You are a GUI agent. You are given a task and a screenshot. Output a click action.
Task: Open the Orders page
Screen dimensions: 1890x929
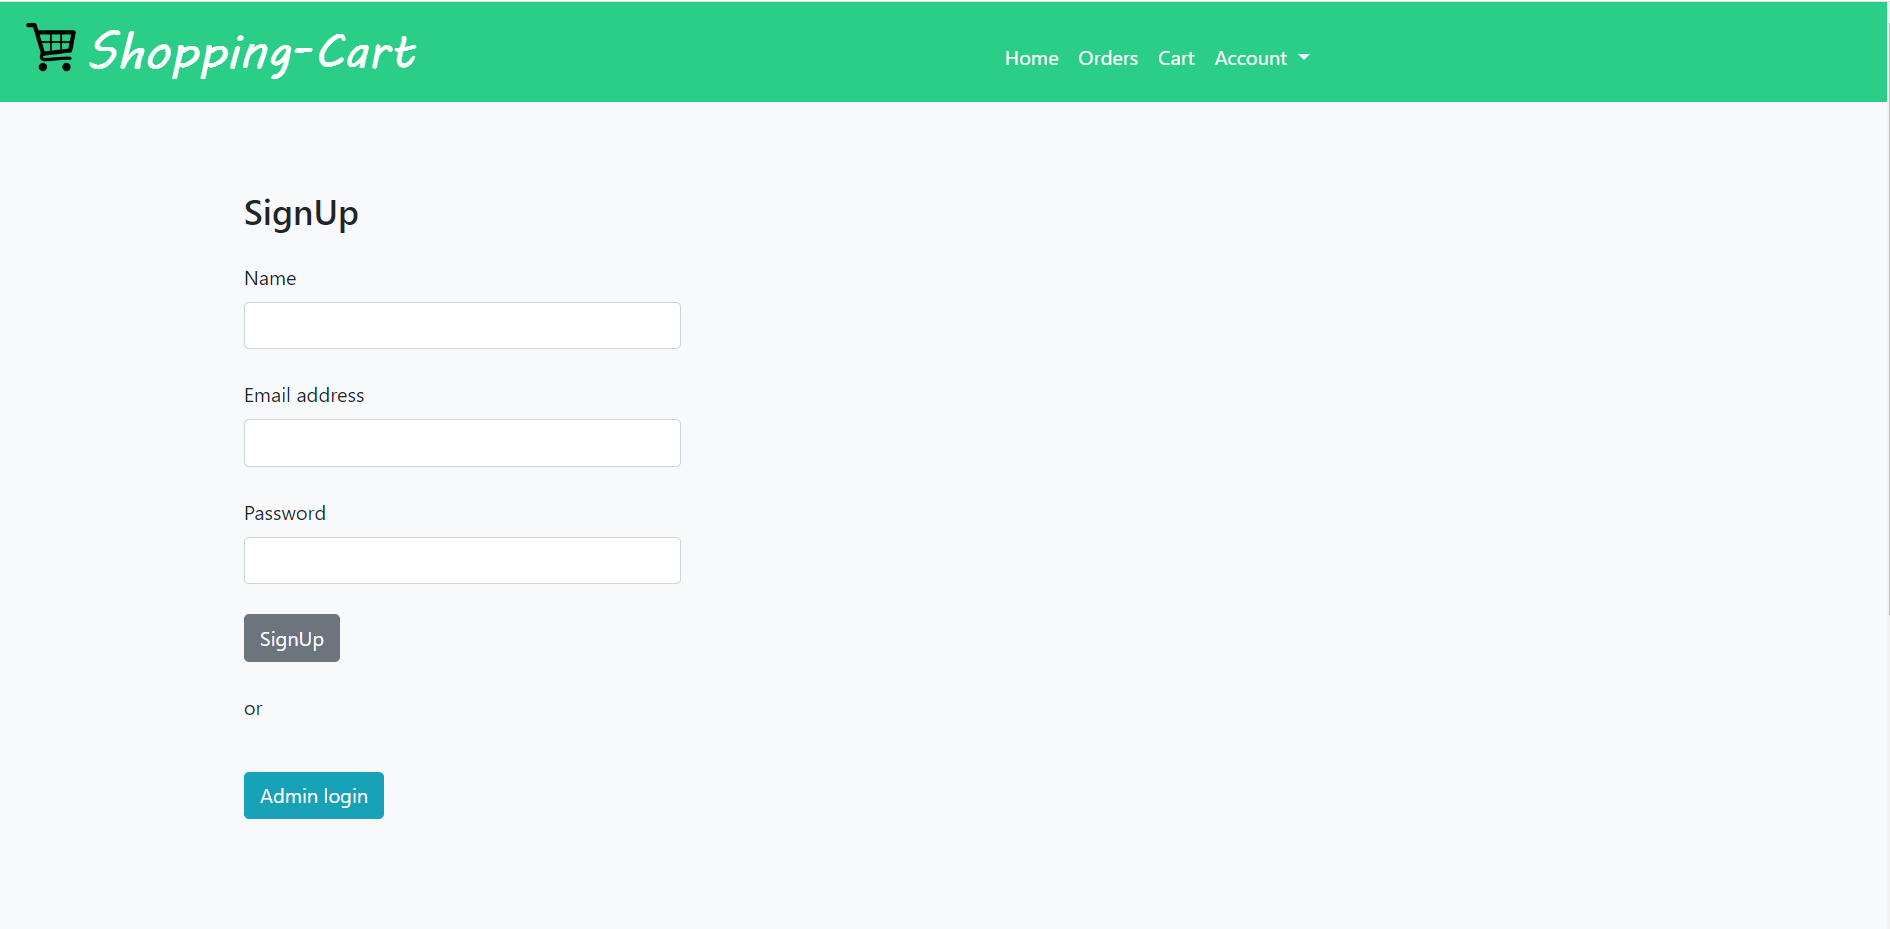coord(1107,58)
